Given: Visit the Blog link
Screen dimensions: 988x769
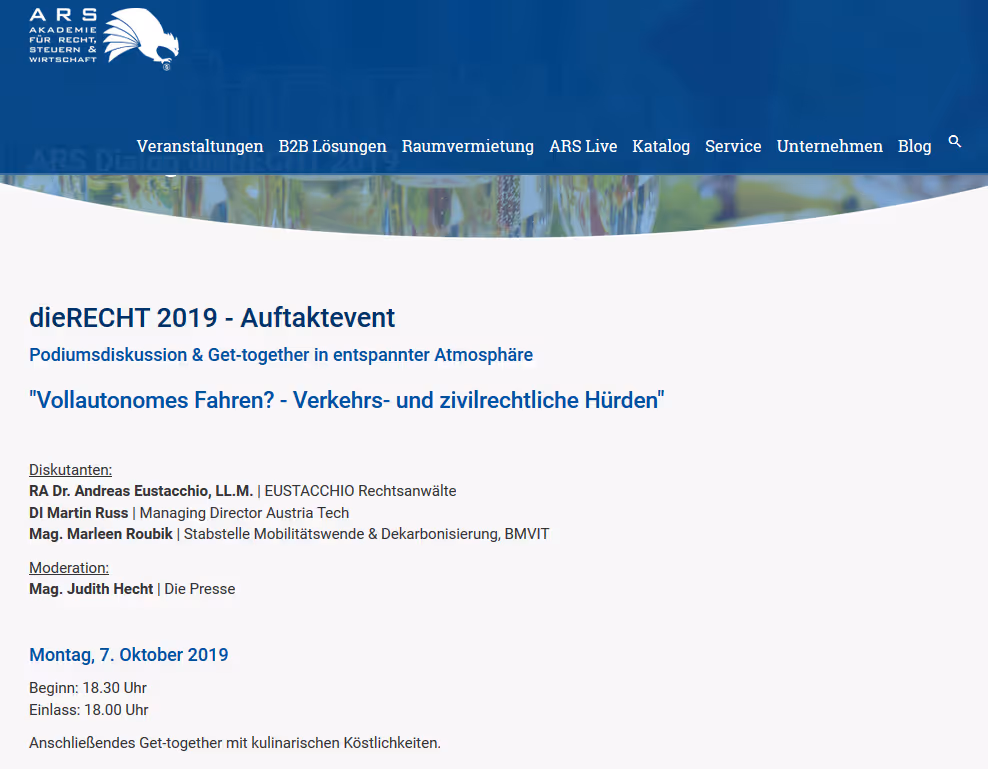Looking at the screenshot, I should tap(914, 146).
